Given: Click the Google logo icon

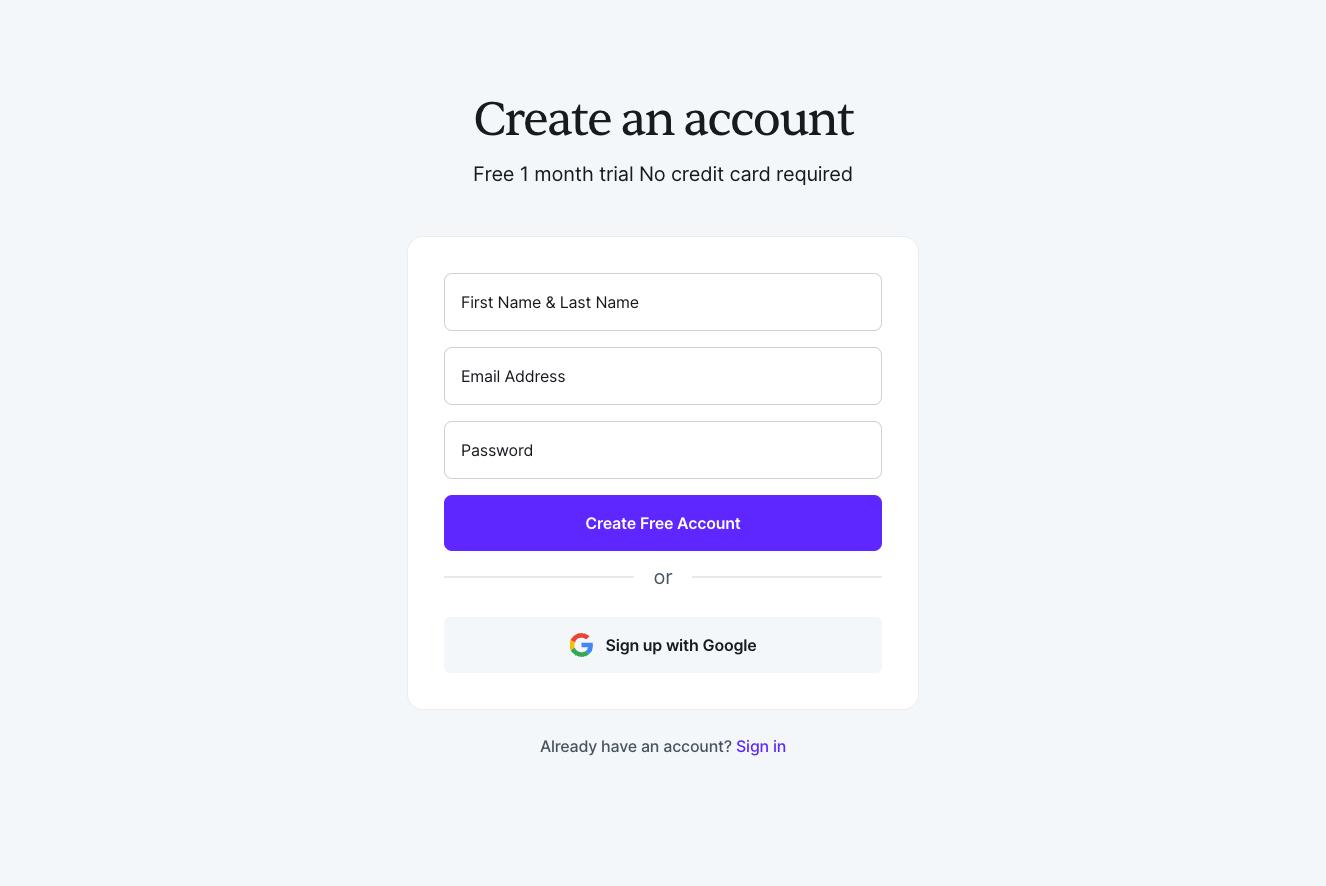Looking at the screenshot, I should point(581,645).
